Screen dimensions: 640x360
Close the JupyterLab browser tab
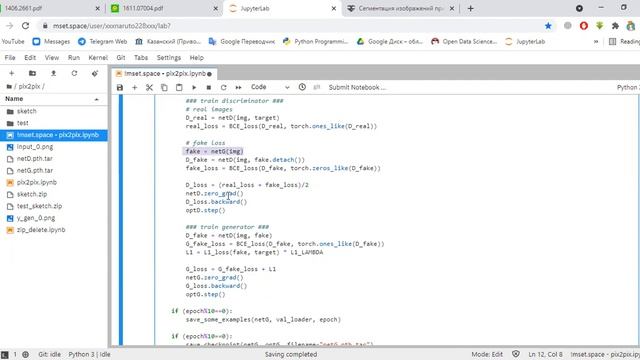(x=333, y=8)
